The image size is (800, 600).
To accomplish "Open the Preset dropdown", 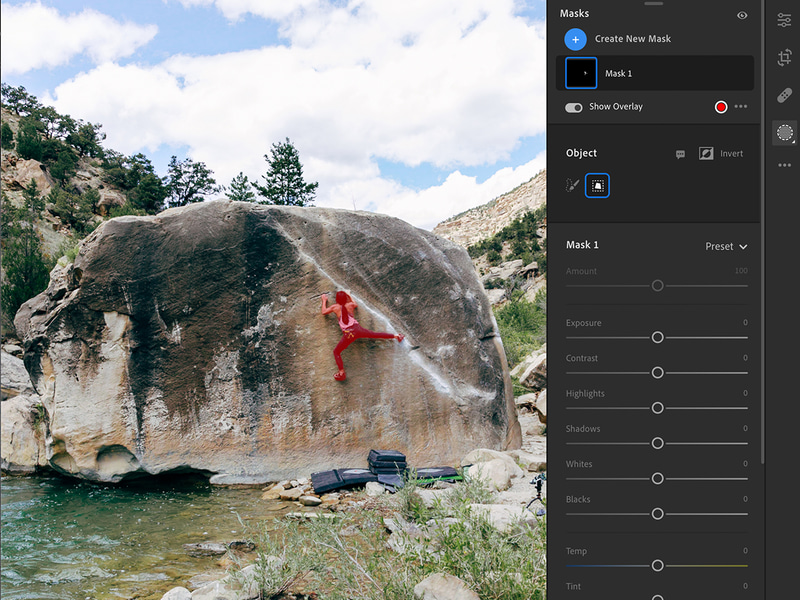I will 726,246.
